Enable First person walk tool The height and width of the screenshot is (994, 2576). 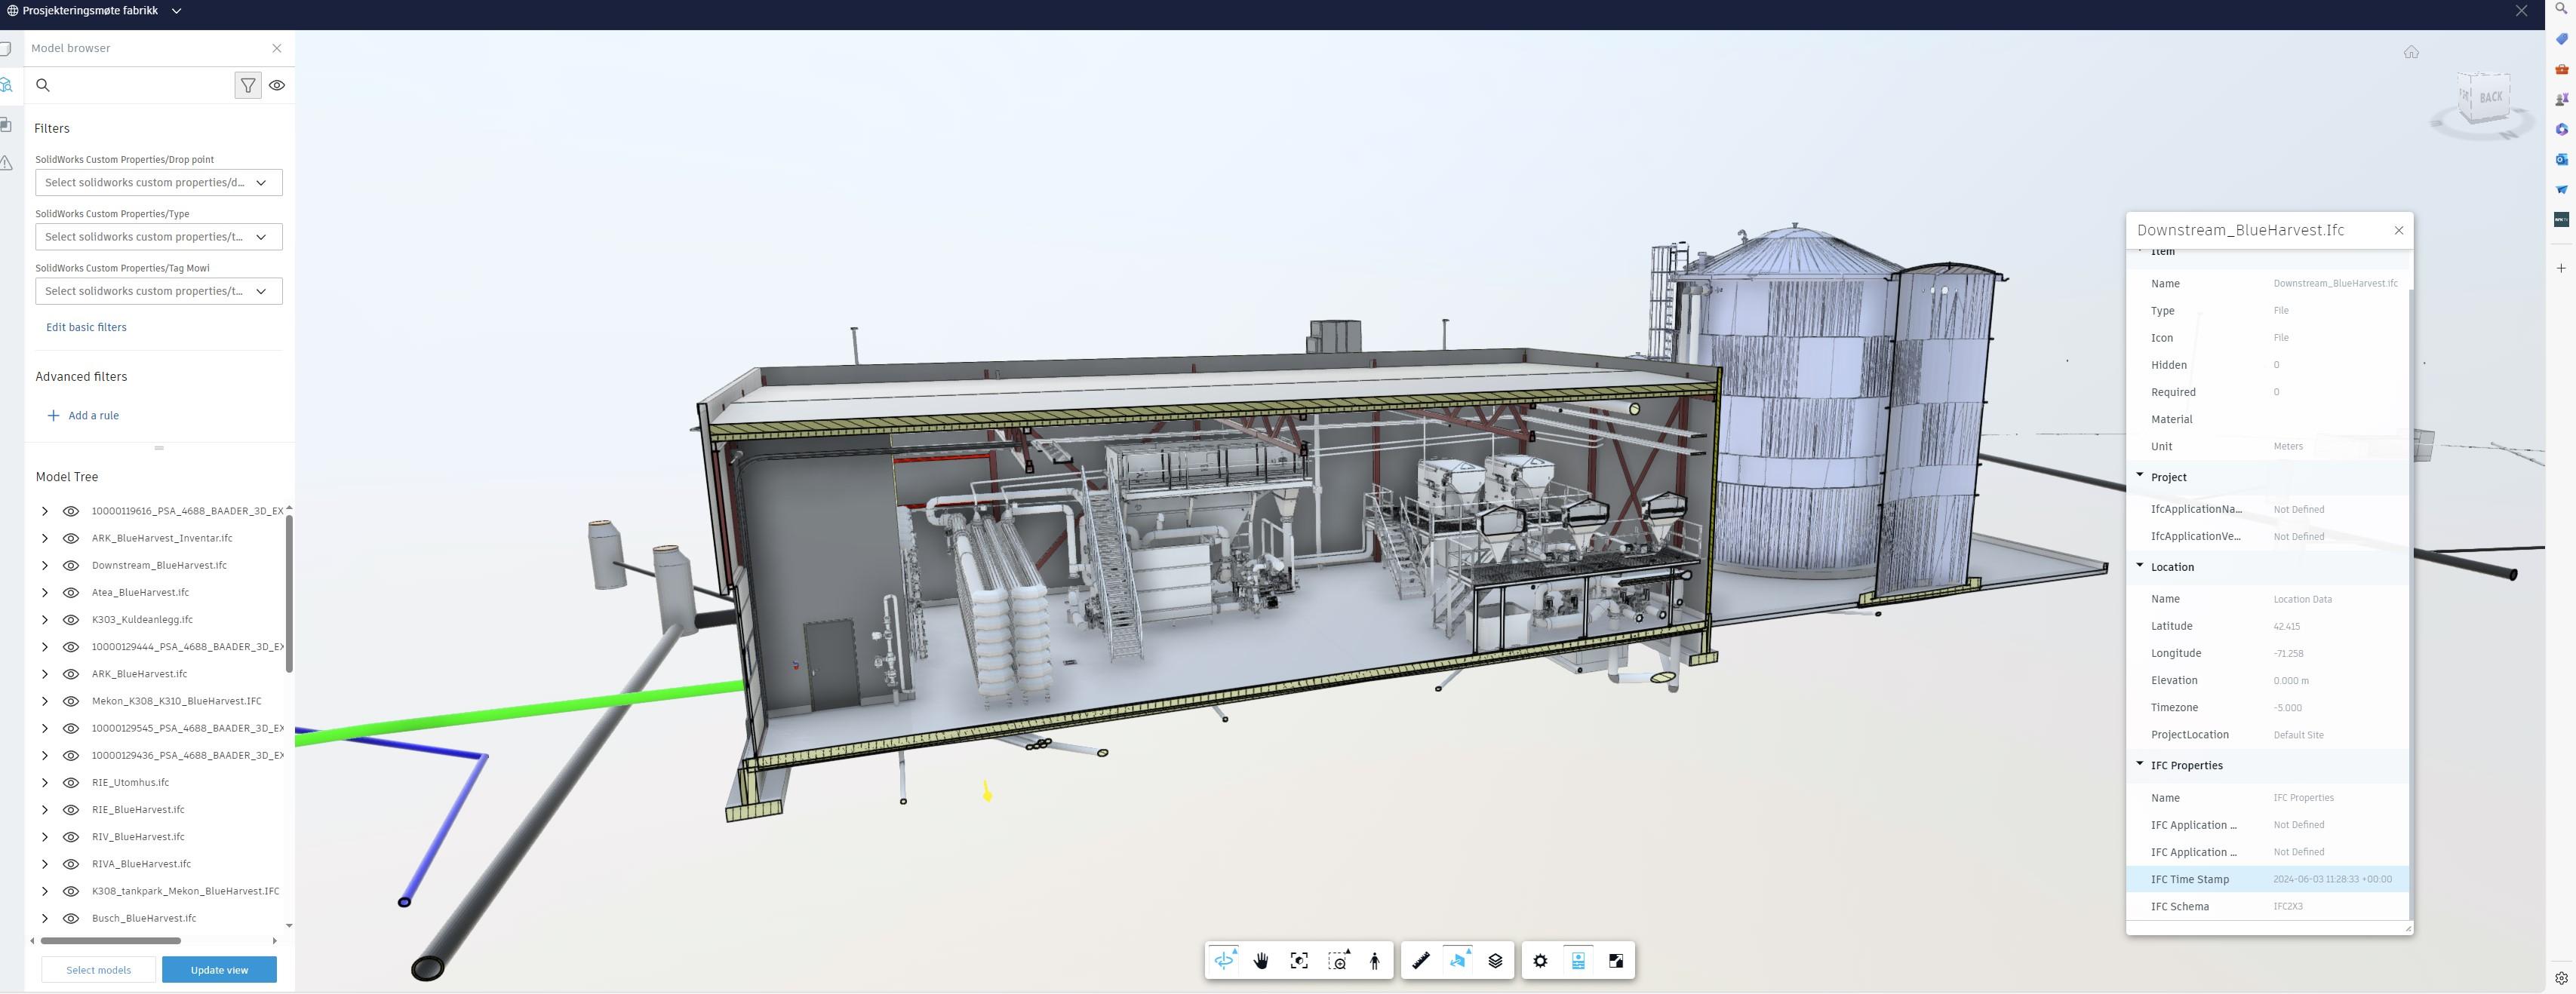(1375, 961)
